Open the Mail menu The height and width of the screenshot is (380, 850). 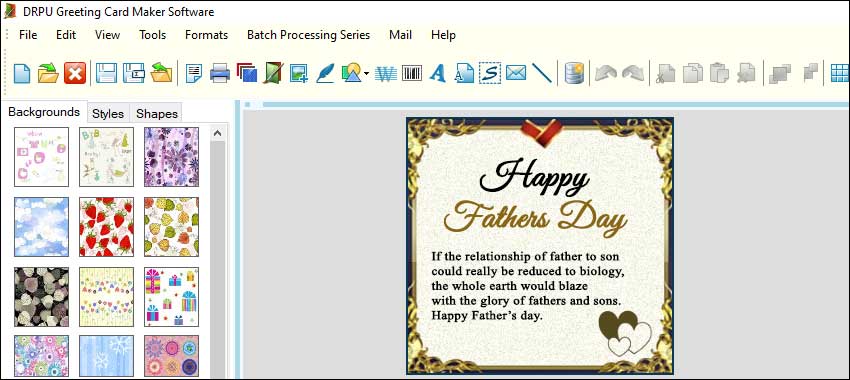point(401,35)
